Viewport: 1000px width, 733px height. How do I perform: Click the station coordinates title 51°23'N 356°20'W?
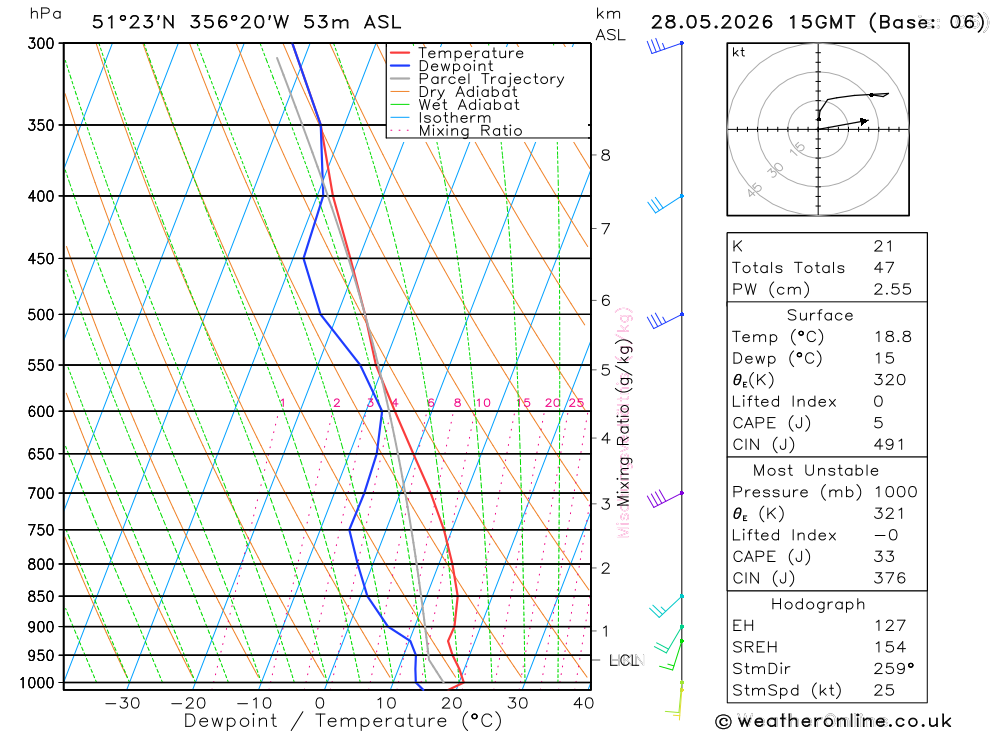pos(191,22)
